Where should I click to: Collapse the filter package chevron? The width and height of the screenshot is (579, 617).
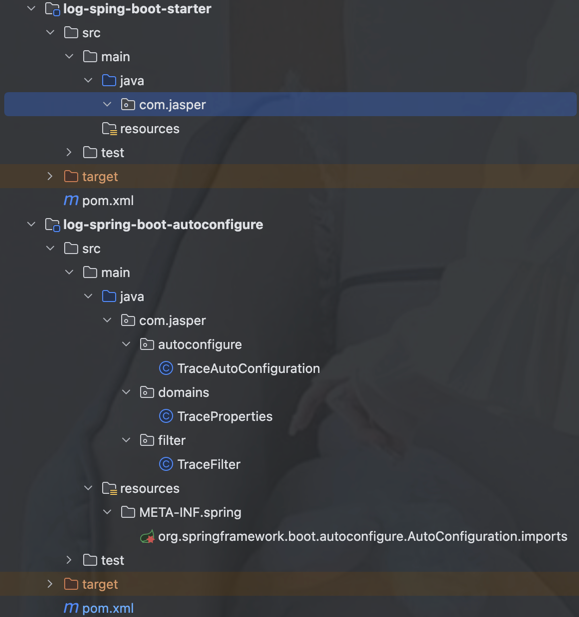(x=126, y=440)
